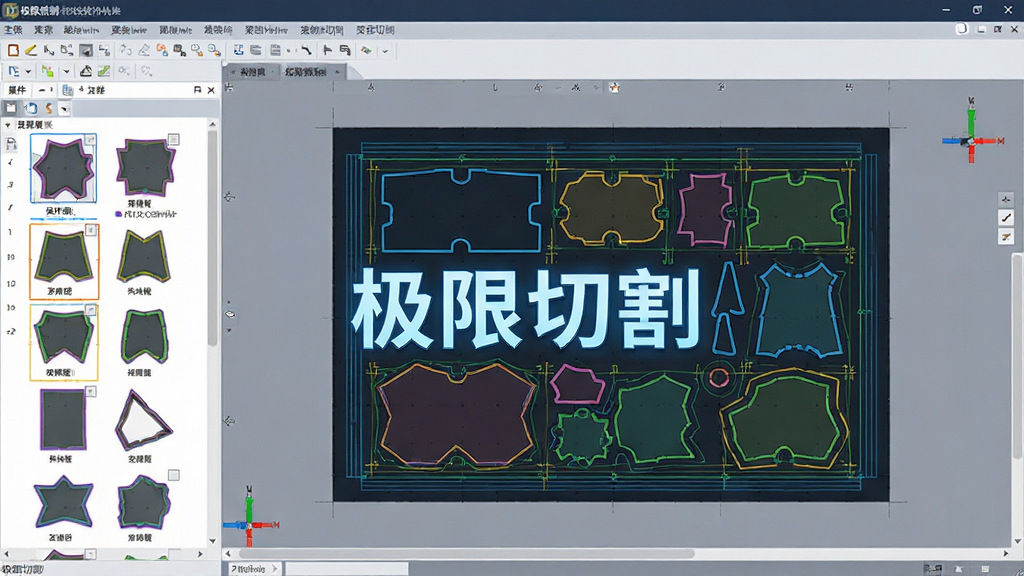Image resolution: width=1024 pixels, height=576 pixels.
Task: Select the triangle-shaped part thumbnail in the left panel
Action: [143, 420]
